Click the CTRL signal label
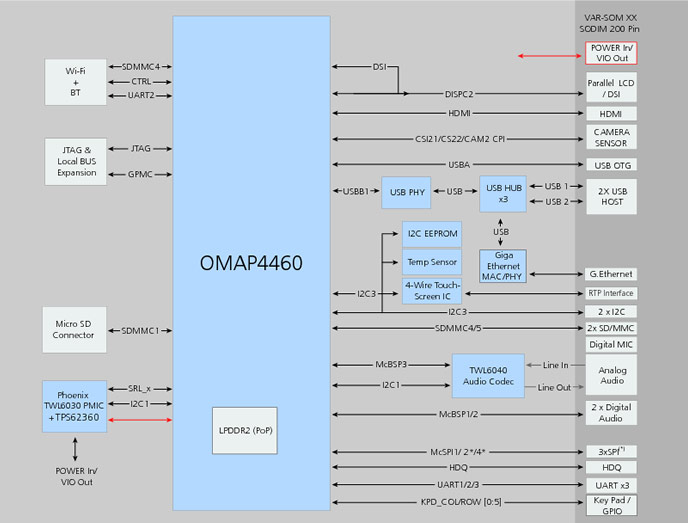Viewport: 688px width, 523px height. coord(141,82)
